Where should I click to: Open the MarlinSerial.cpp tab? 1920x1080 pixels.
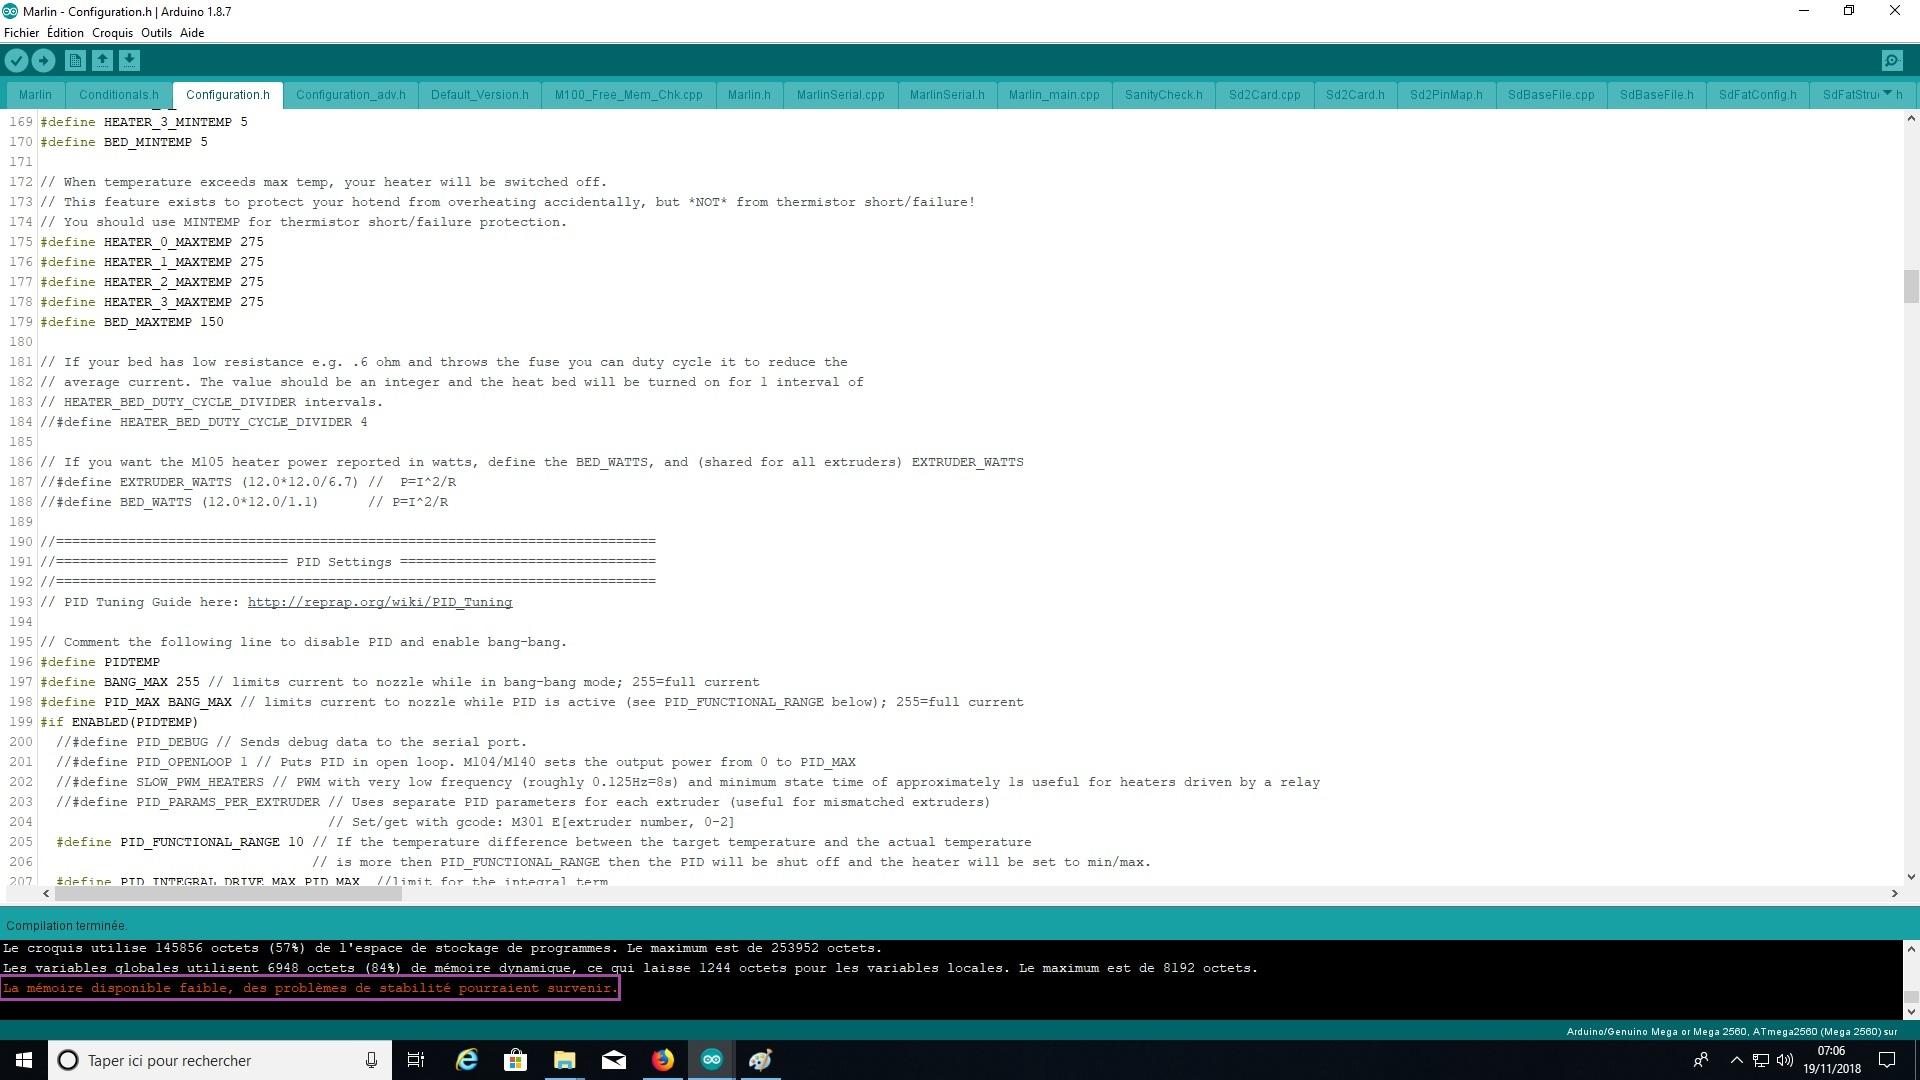point(841,95)
